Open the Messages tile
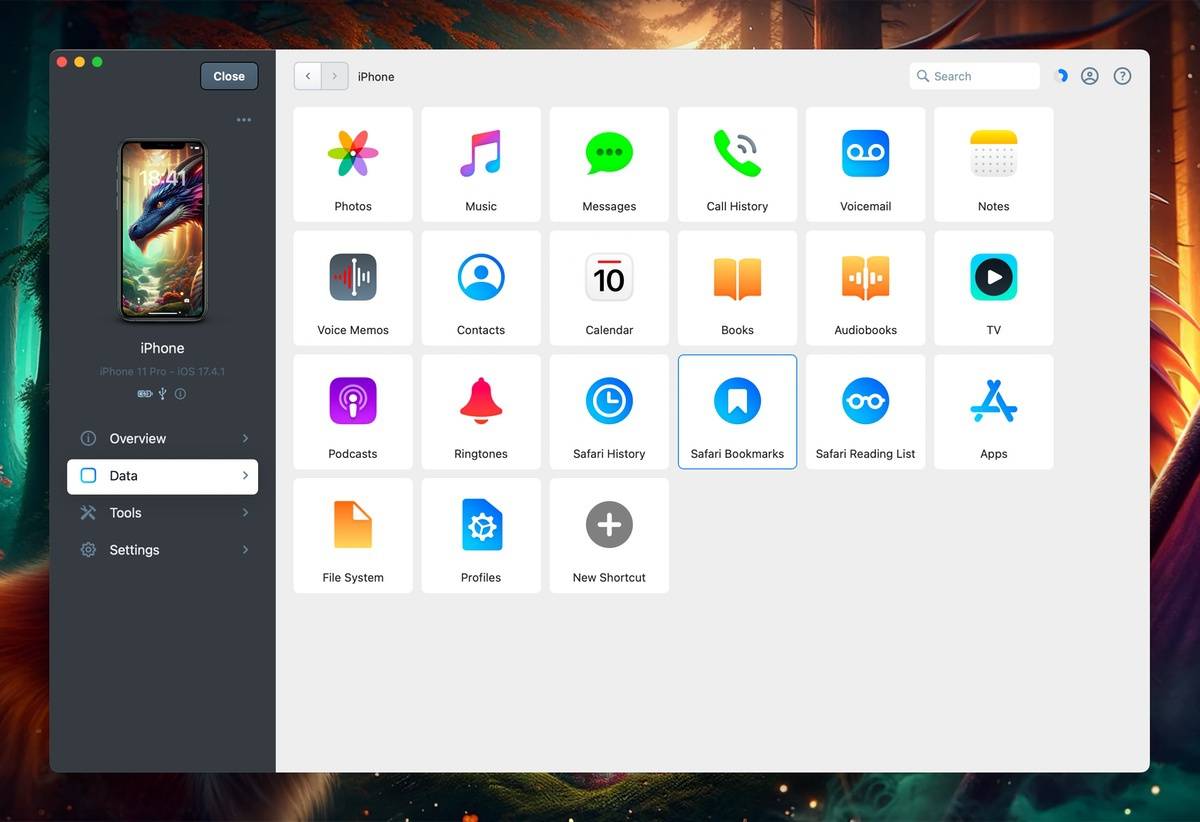Image resolution: width=1200 pixels, height=822 pixels. pos(609,164)
